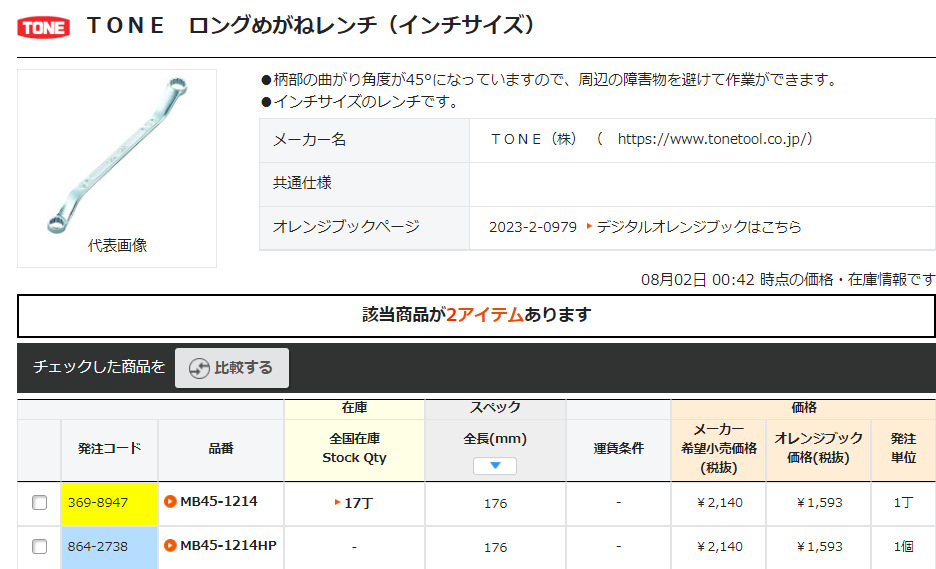The width and height of the screenshot is (936, 569).
Task: Click the 品番 column header
Action: pyautogui.click(x=221, y=449)
